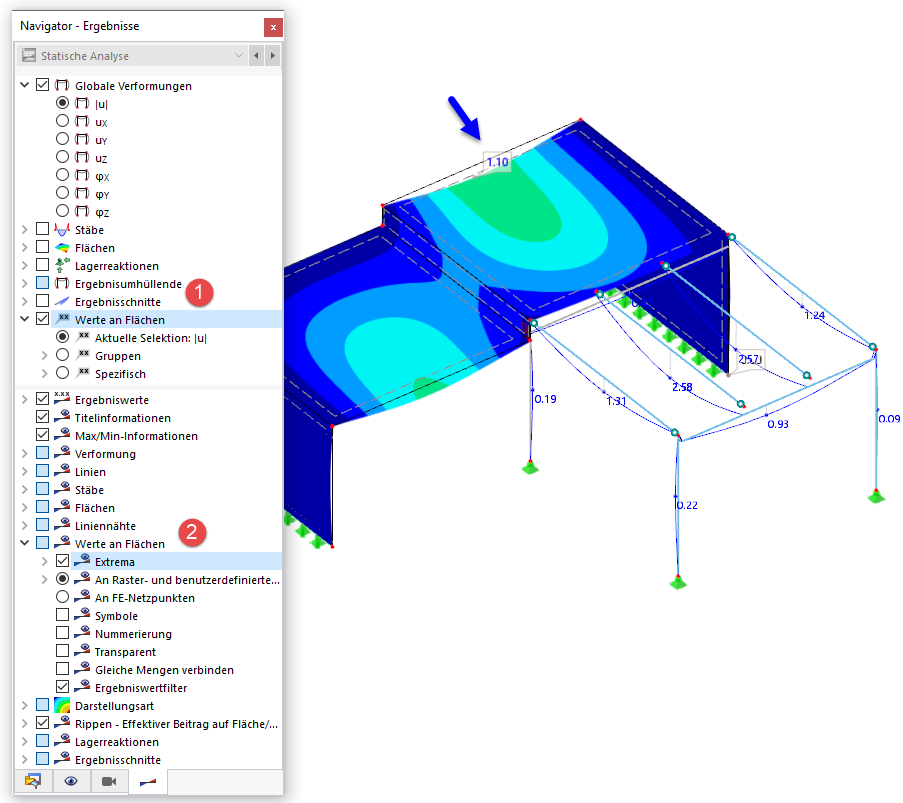Image resolution: width=903 pixels, height=803 pixels.
Task: Enable the Ergebnisschnitte checkbox in upper tree
Action: click(x=43, y=301)
